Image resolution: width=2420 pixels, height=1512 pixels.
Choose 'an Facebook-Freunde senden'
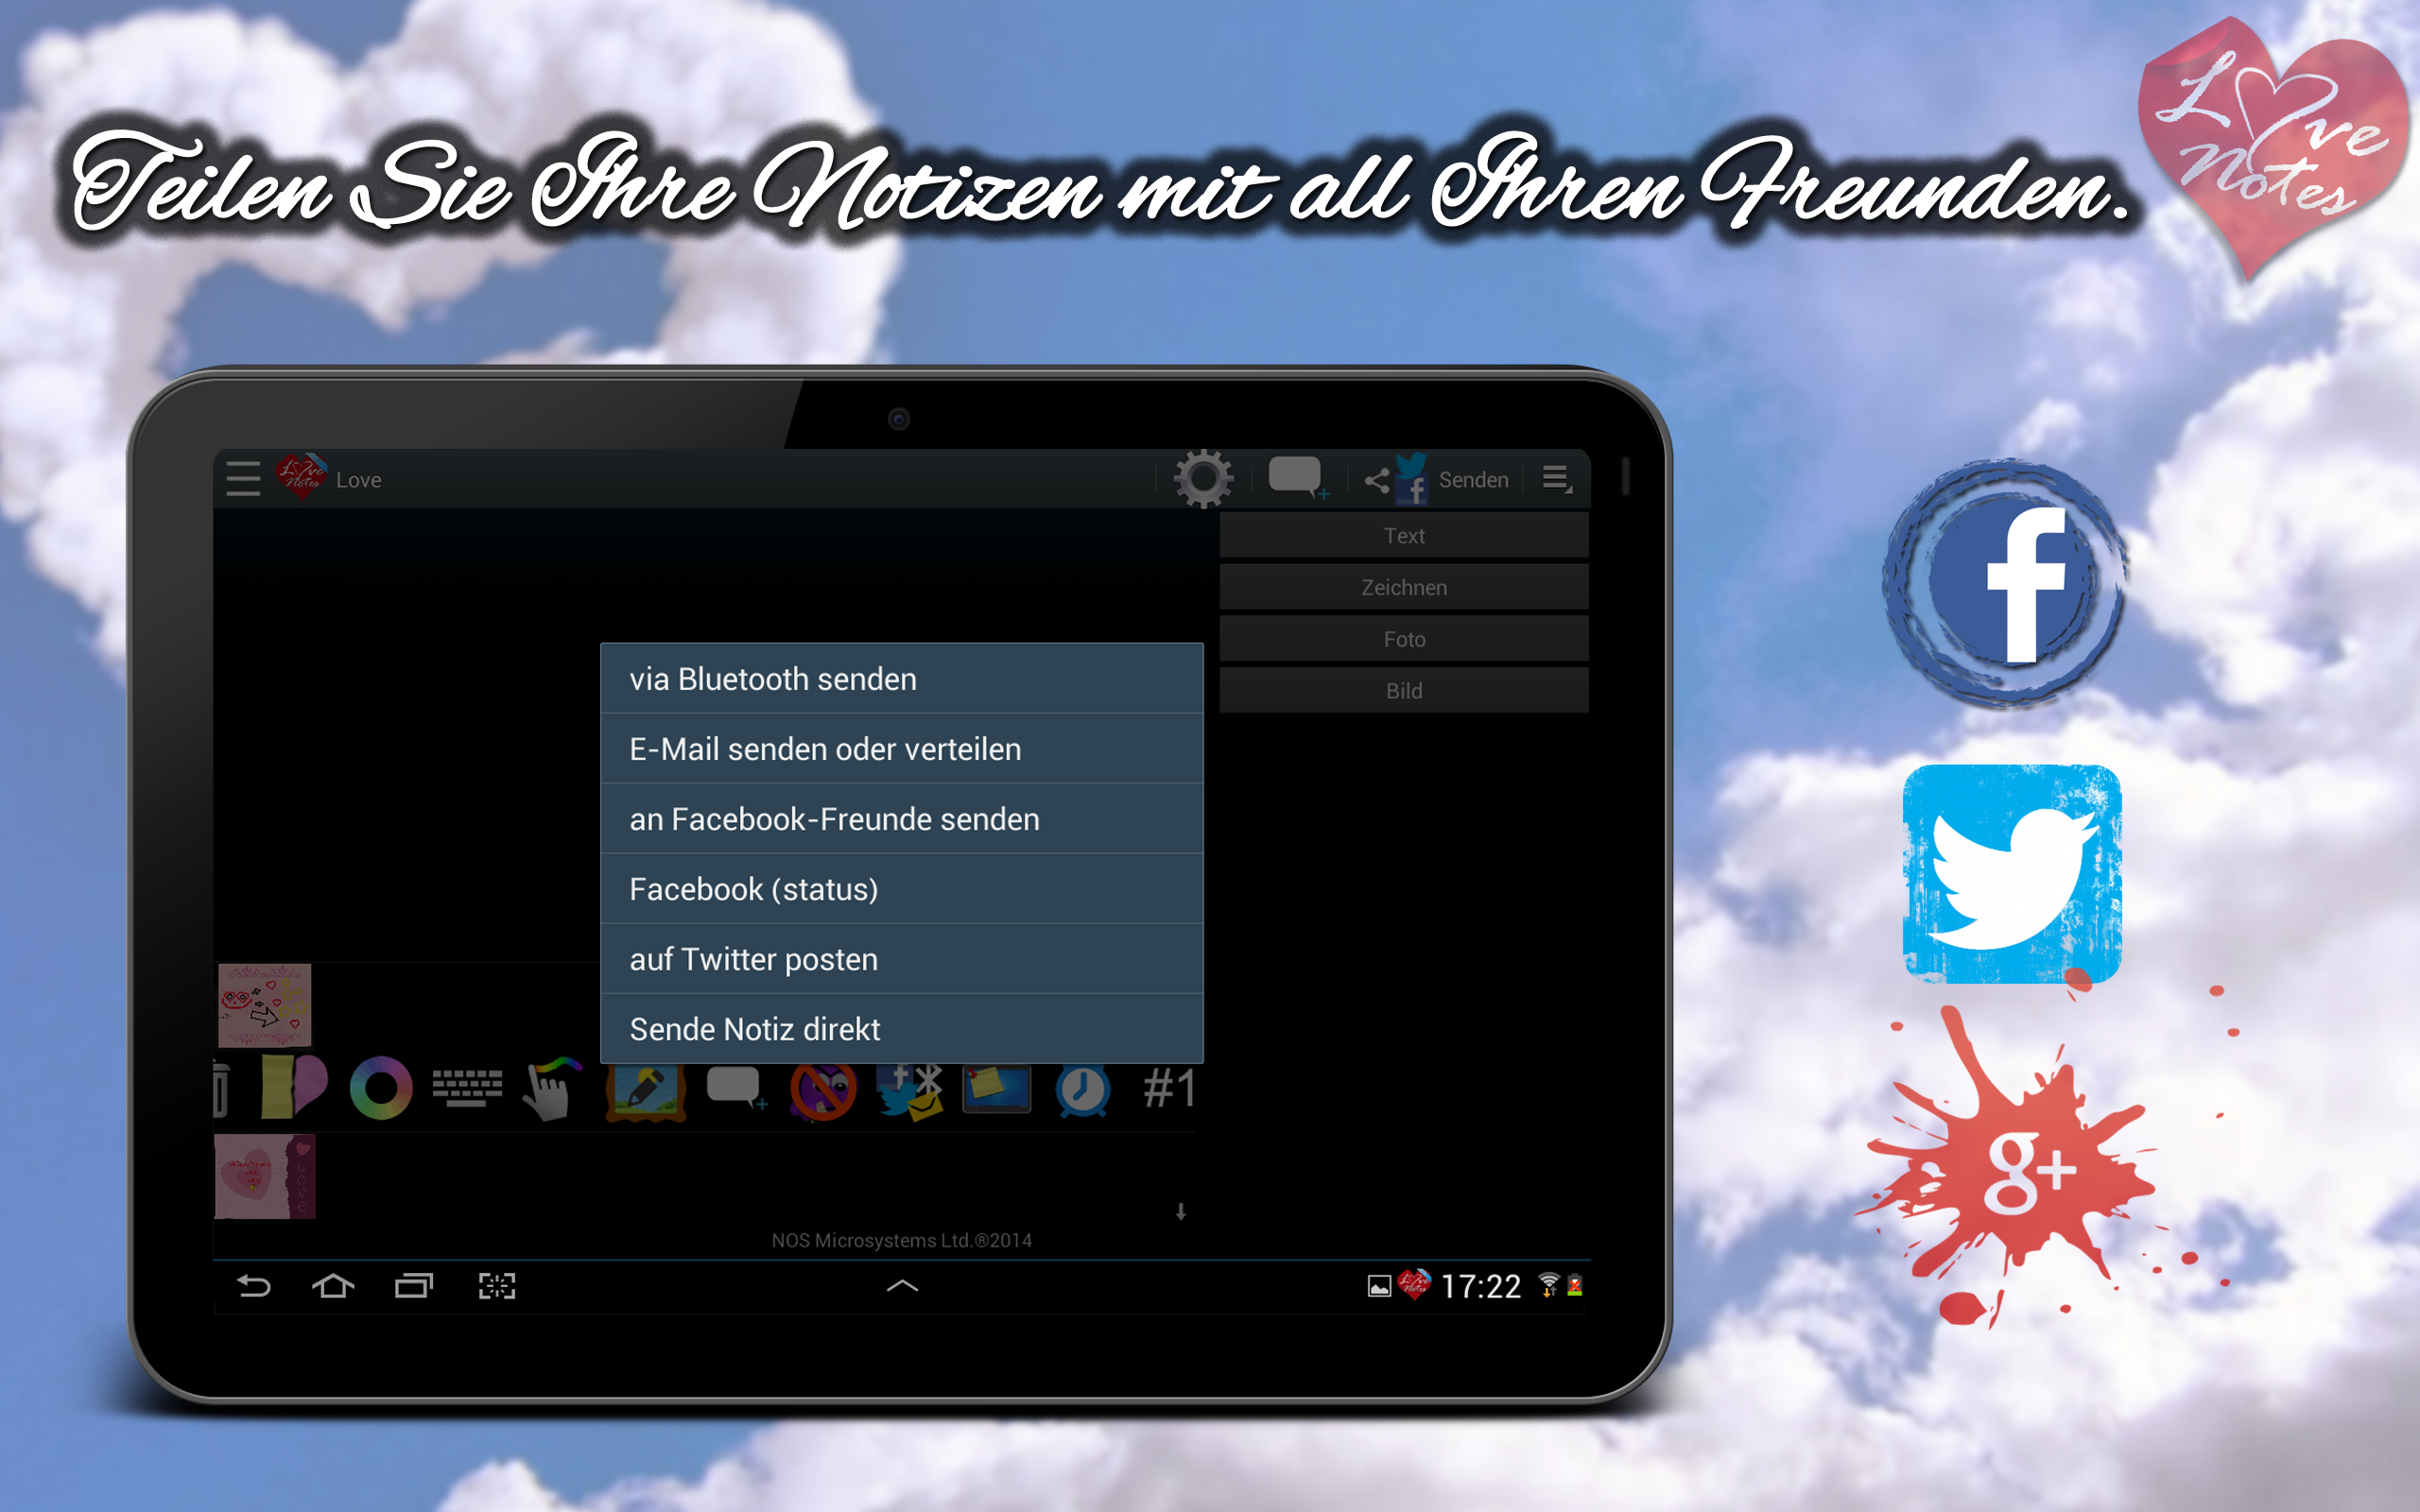point(901,819)
